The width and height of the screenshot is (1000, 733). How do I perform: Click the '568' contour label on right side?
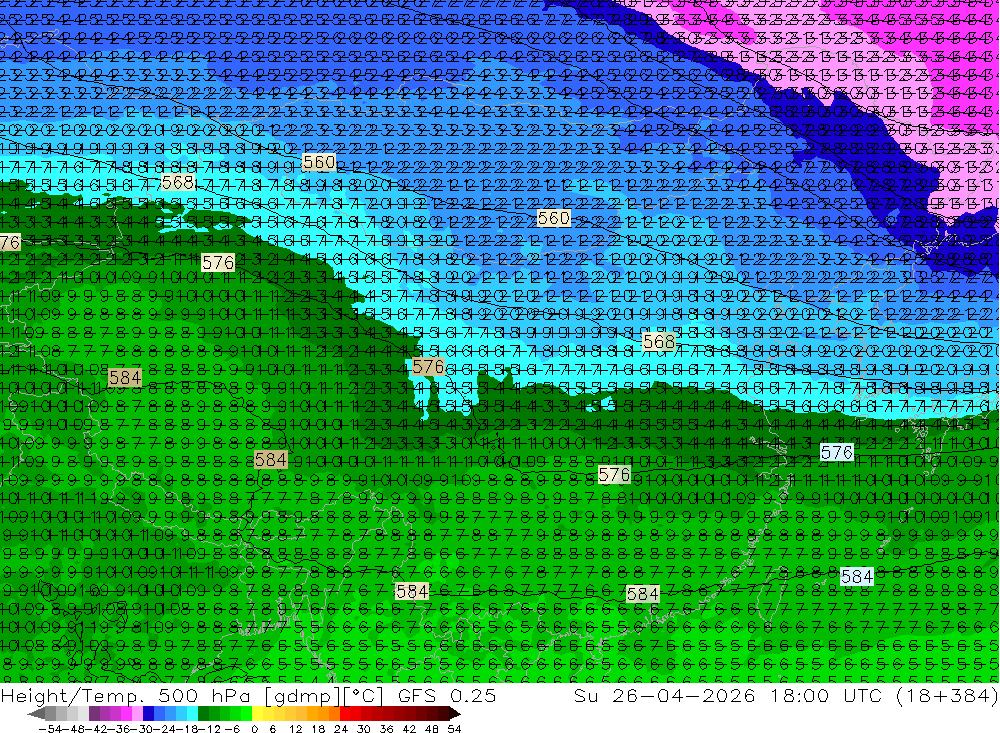(x=658, y=341)
